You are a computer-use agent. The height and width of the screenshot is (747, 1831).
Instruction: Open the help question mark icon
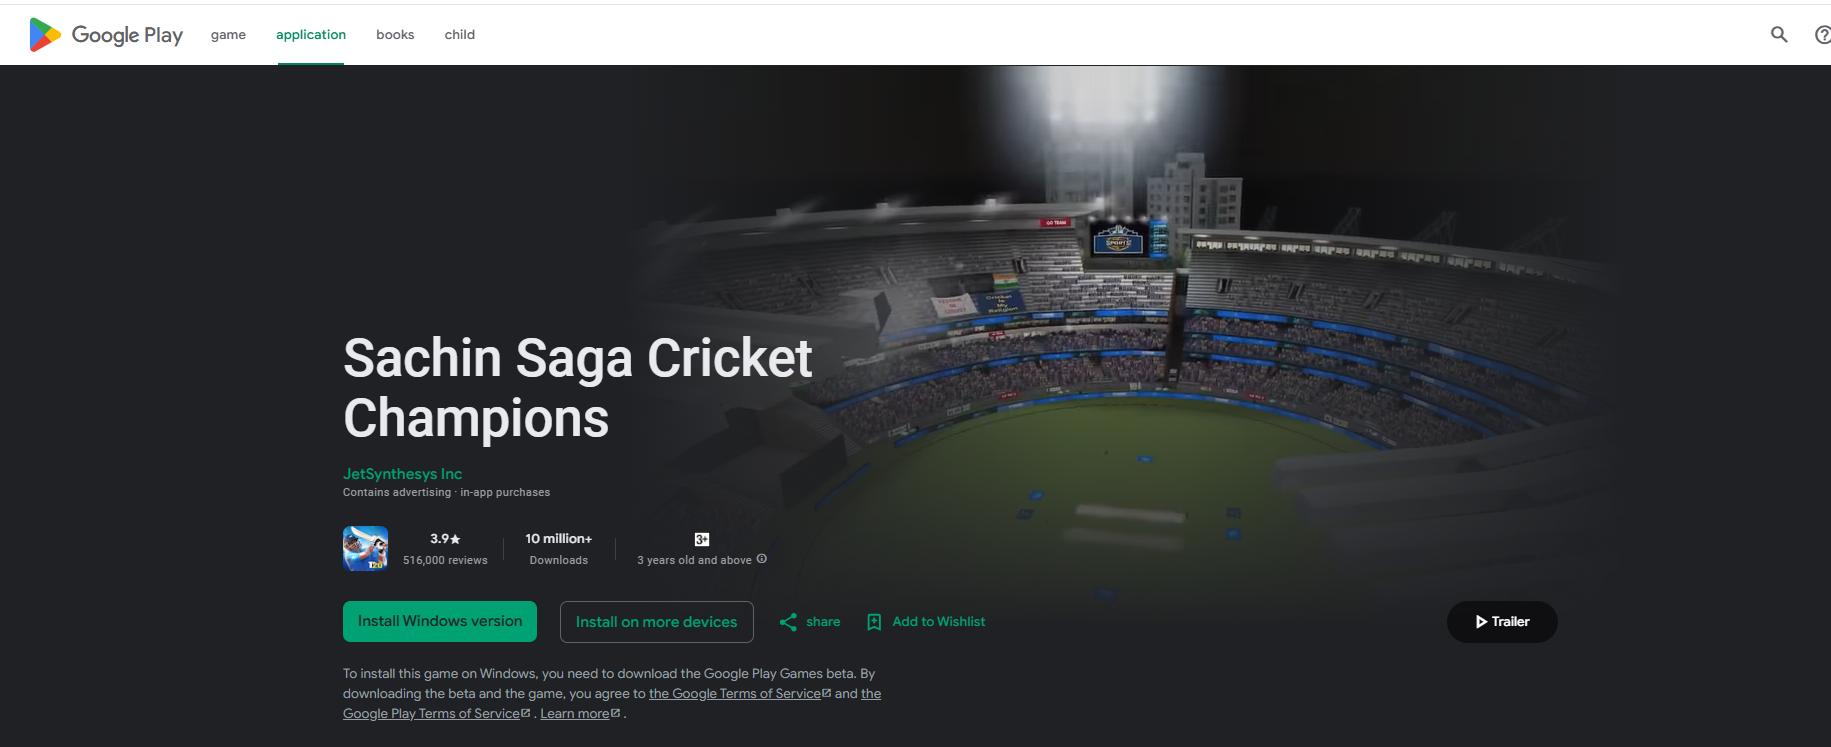pos(1823,35)
